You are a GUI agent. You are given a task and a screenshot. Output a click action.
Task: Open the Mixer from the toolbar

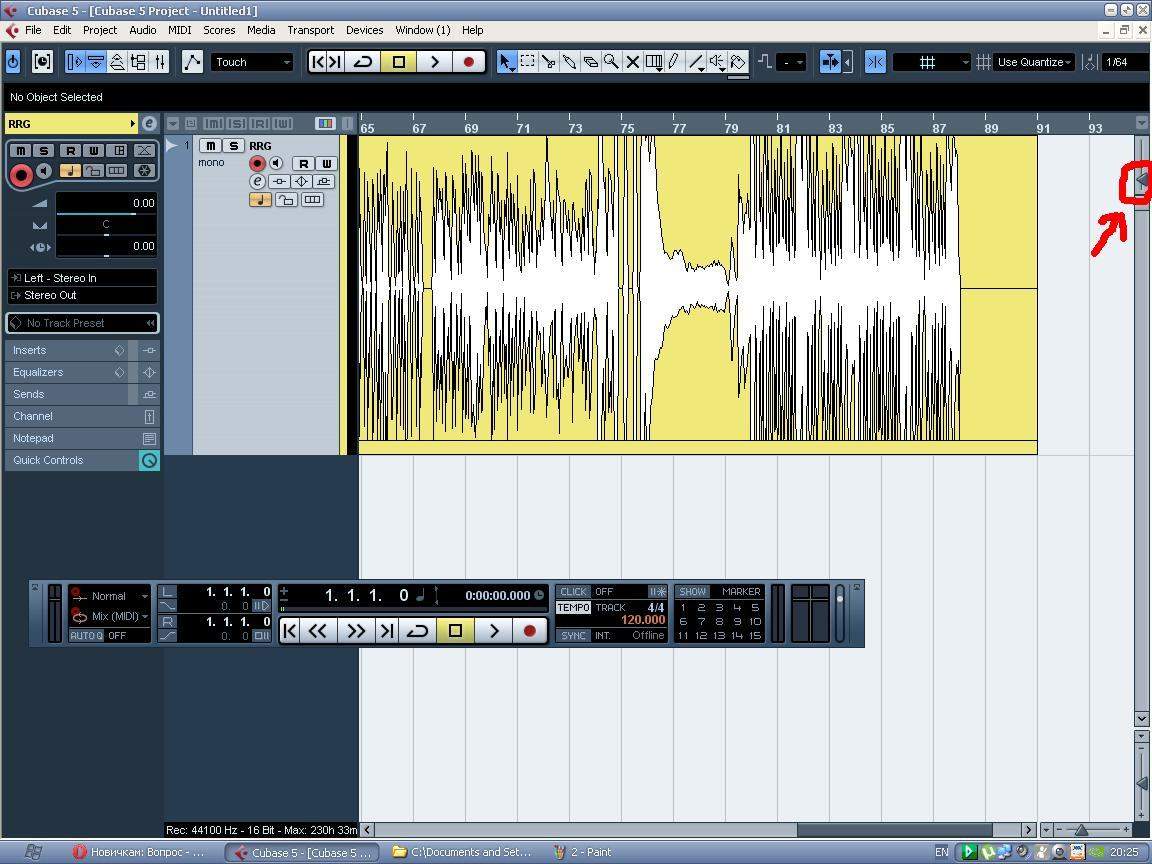160,62
